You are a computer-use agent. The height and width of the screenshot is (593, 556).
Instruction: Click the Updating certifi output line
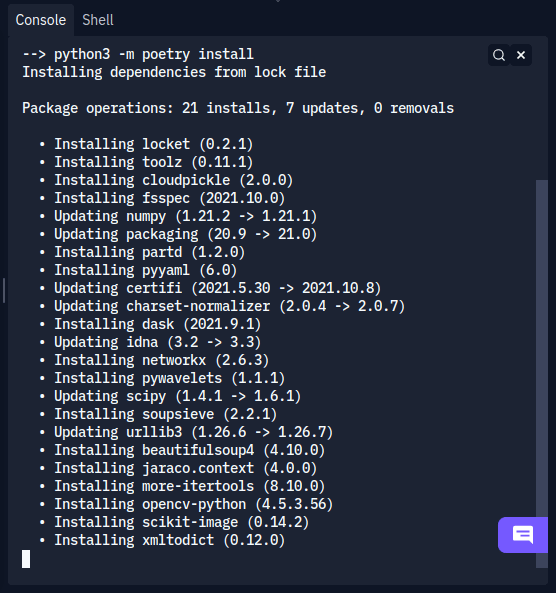(210, 288)
